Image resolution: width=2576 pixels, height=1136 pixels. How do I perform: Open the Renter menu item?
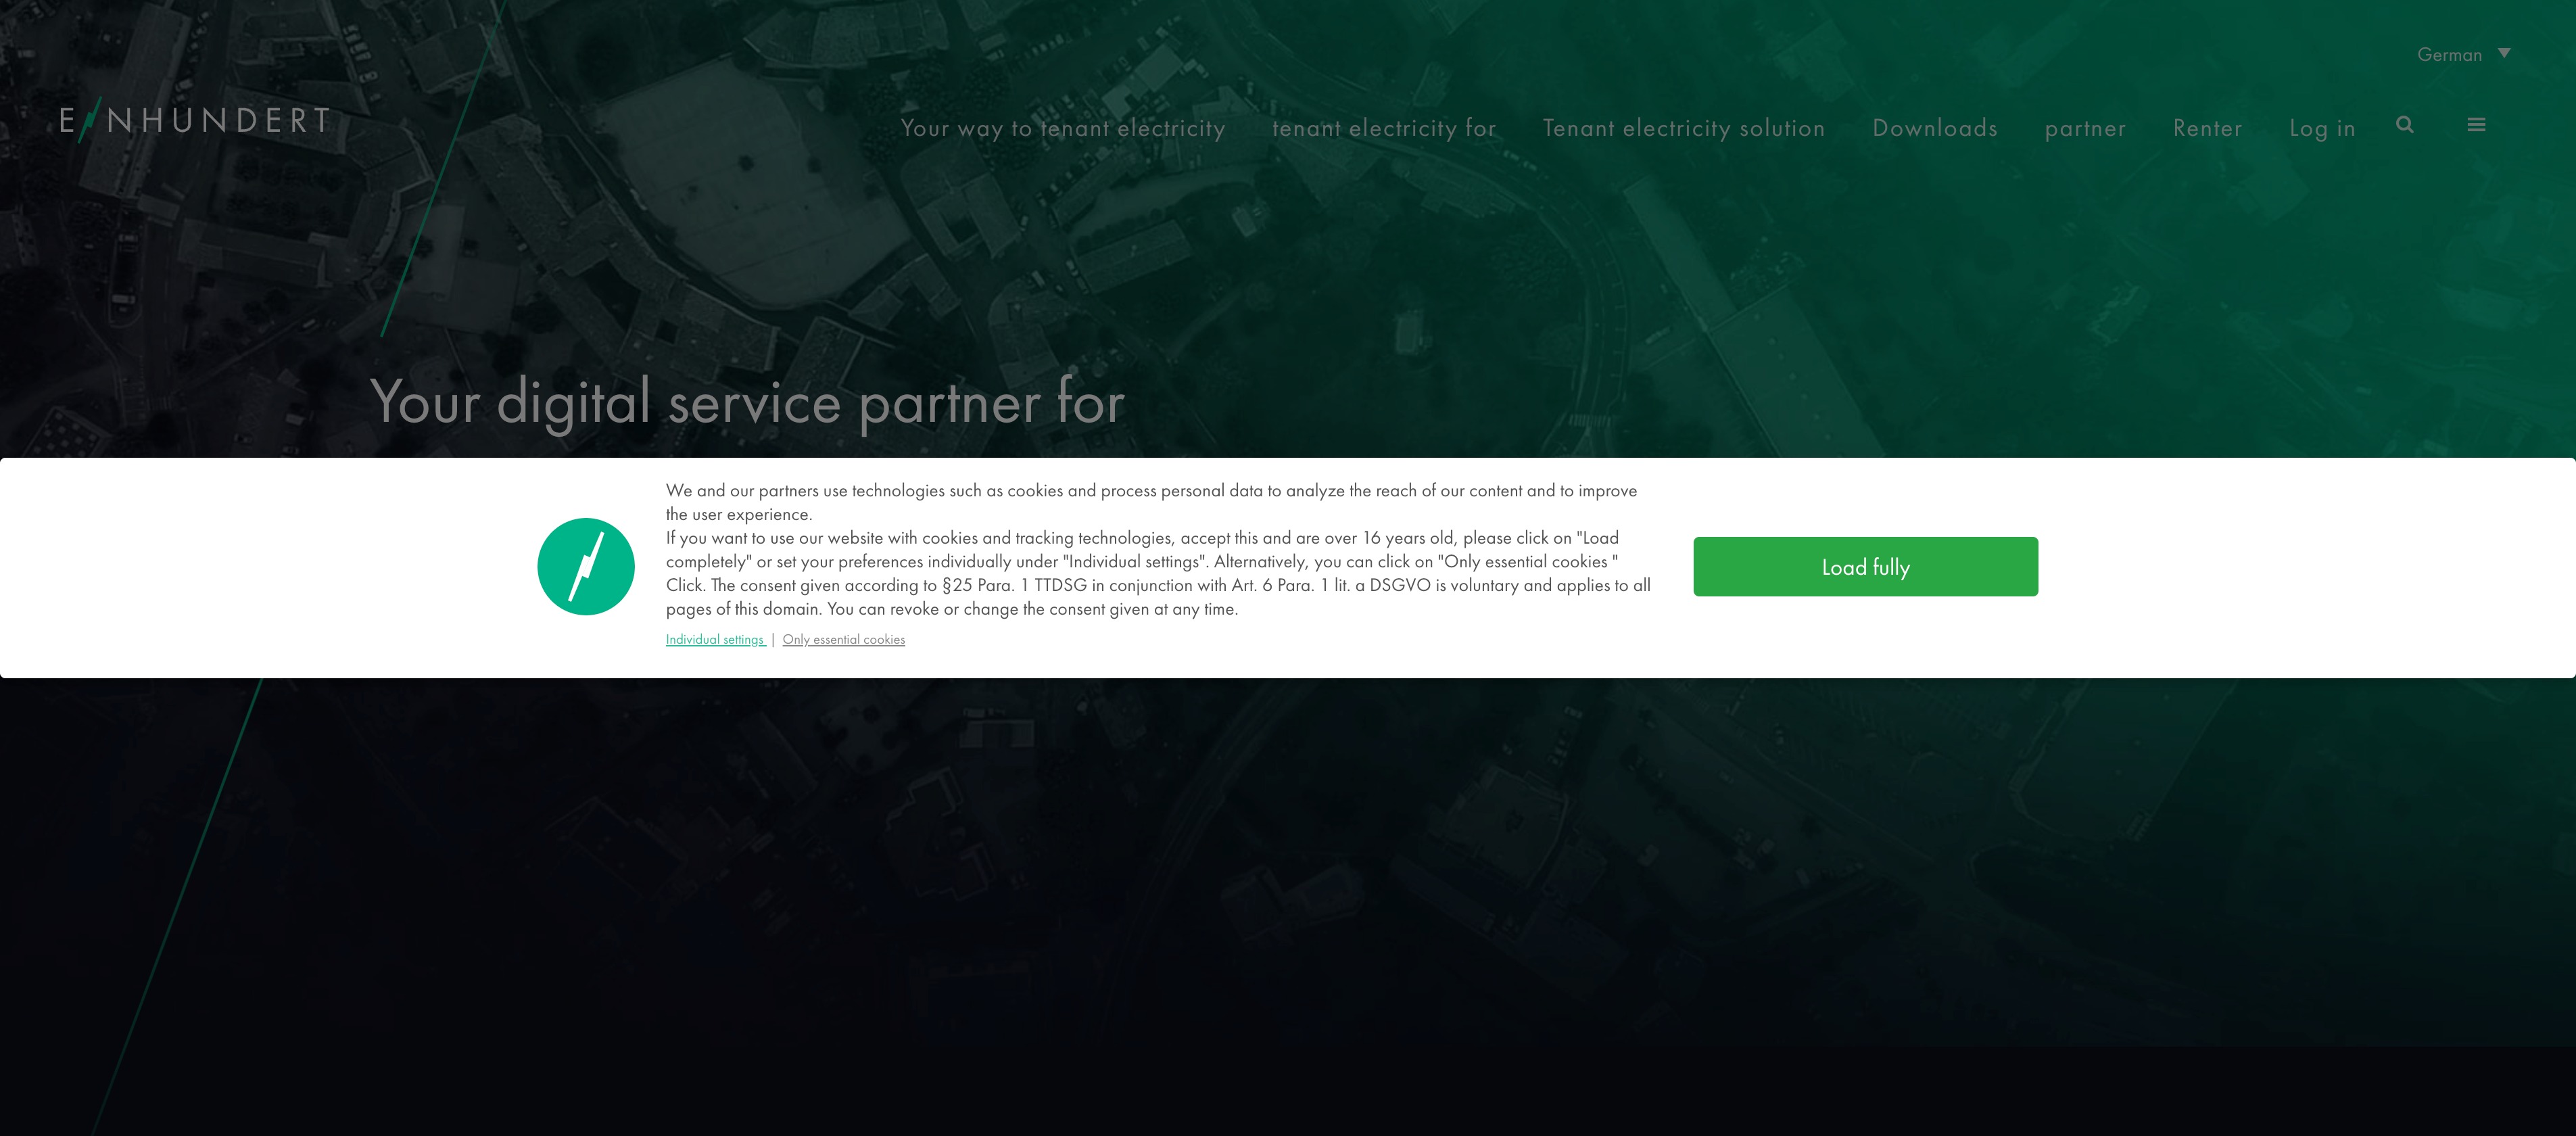[x=2207, y=128]
